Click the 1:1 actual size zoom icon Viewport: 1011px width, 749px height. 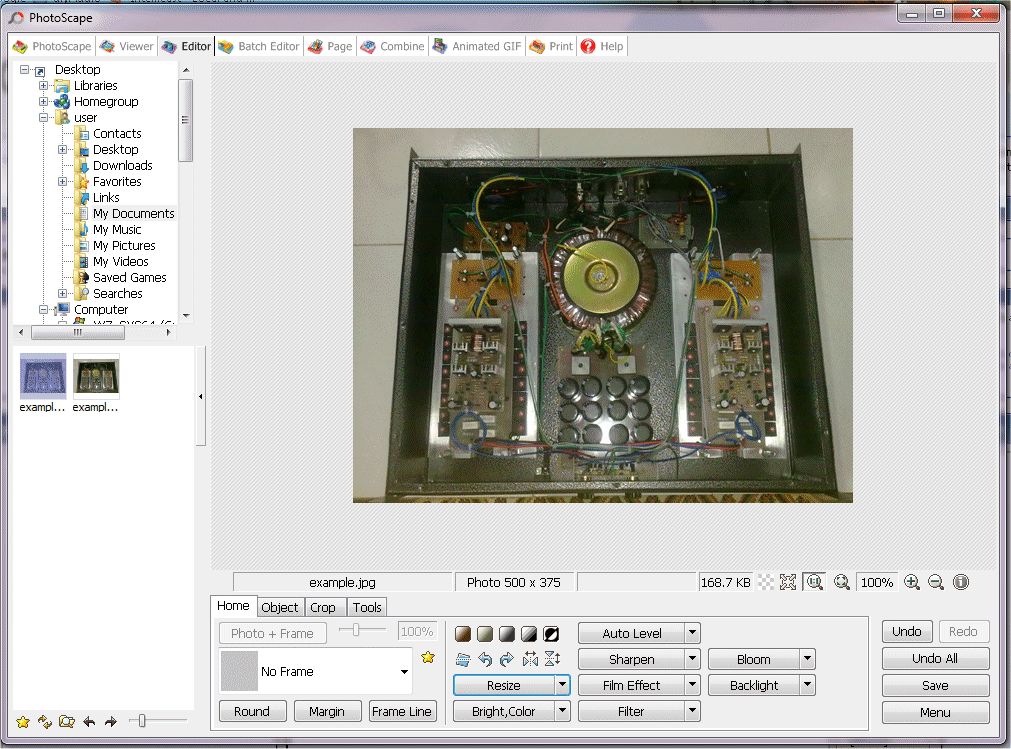(x=814, y=582)
